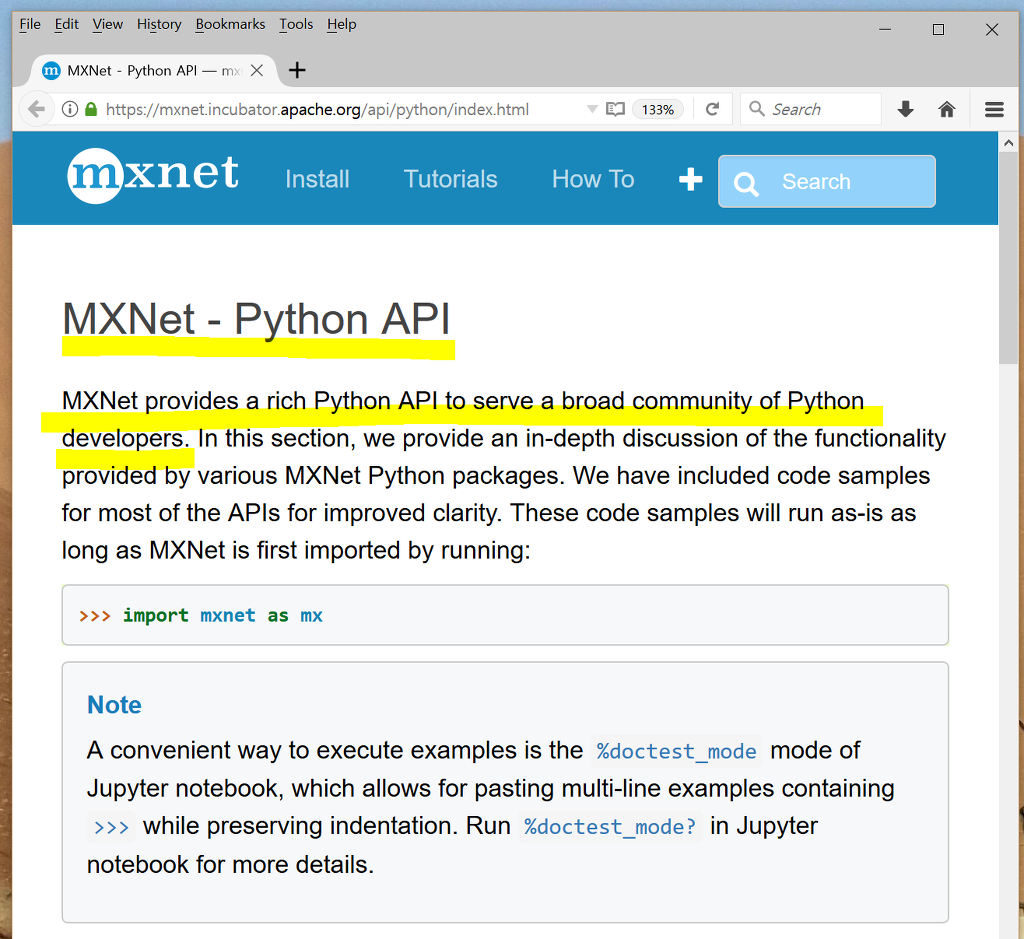Image resolution: width=1024 pixels, height=939 pixels.
Task: Open the URL history dropdown arrow
Action: 592,109
